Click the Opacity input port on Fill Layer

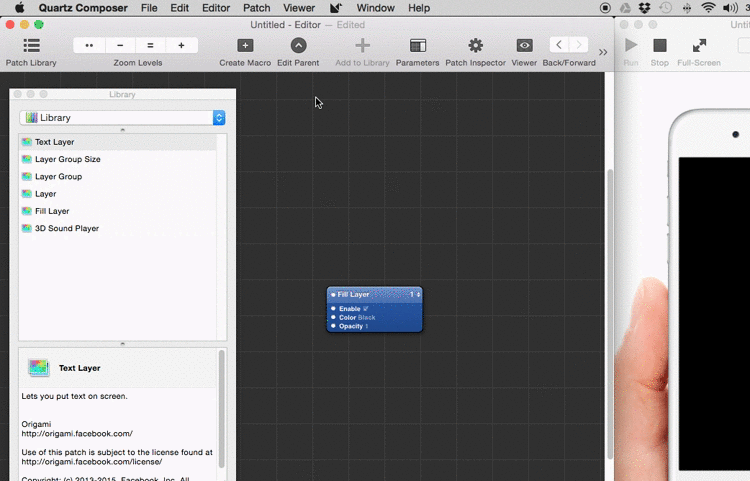(x=334, y=326)
